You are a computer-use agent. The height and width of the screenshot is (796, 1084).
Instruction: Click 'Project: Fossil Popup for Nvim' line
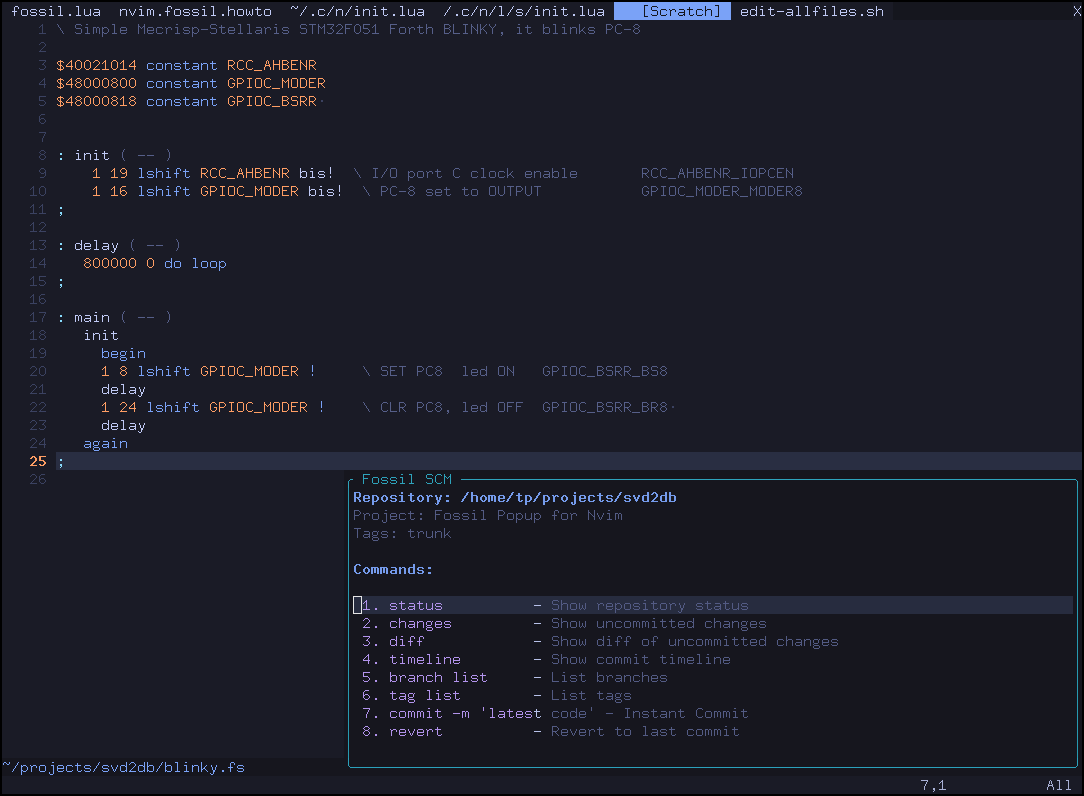click(487, 515)
